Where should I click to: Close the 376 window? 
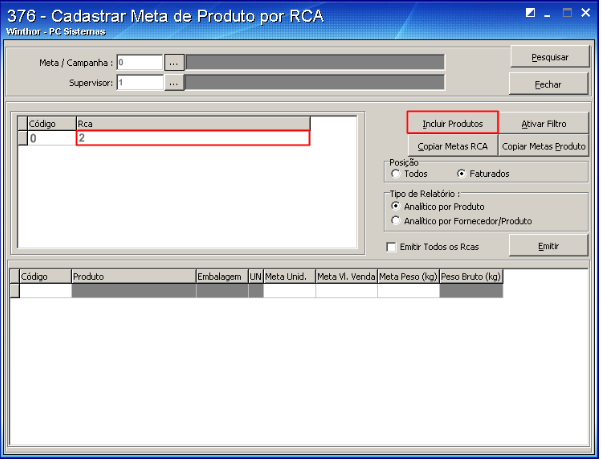tap(586, 13)
